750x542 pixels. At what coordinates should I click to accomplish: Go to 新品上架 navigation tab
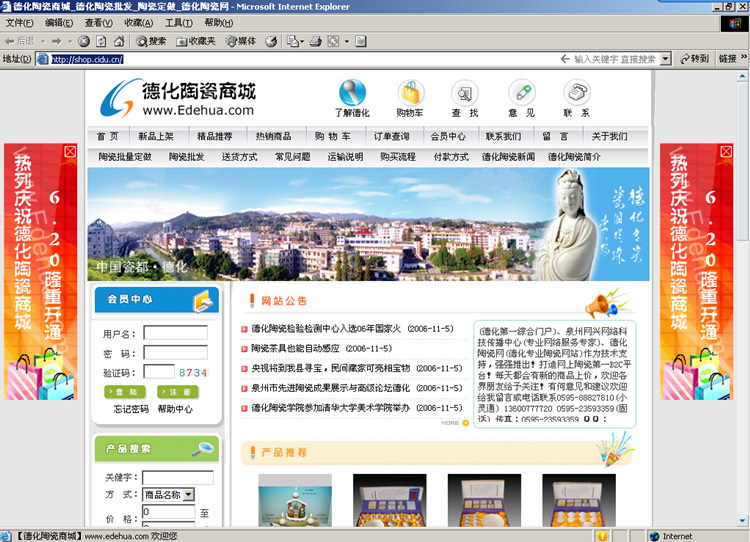point(156,136)
